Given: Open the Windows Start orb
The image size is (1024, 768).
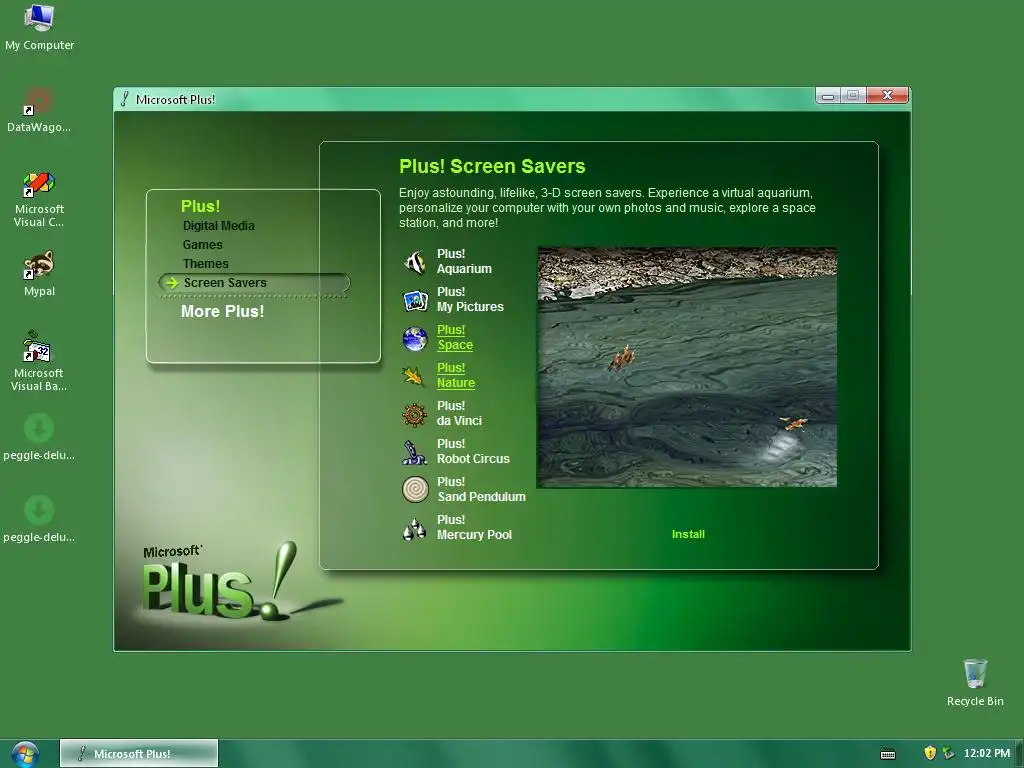Looking at the screenshot, I should pyautogui.click(x=25, y=754).
